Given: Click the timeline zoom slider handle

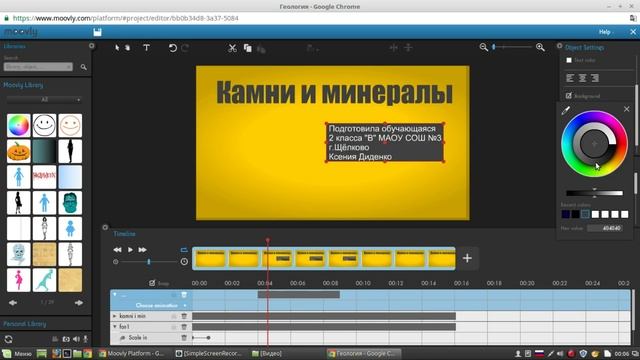Looking at the screenshot, I should coord(149,261).
